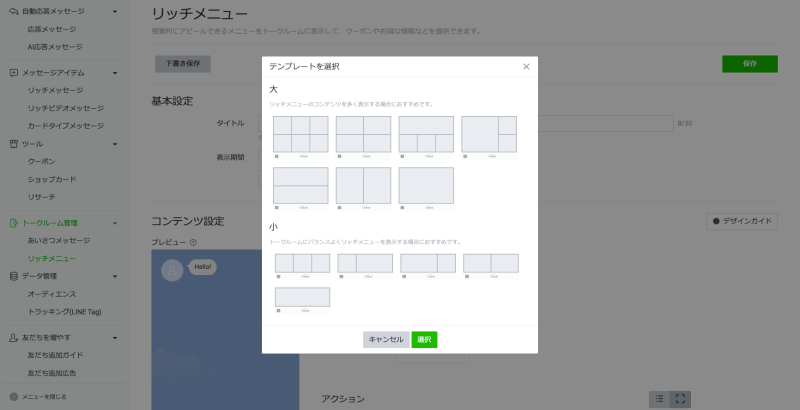Screen dimensions: 800x410
Task: Click the full-frame view icon in アクション
Action: click(680, 399)
